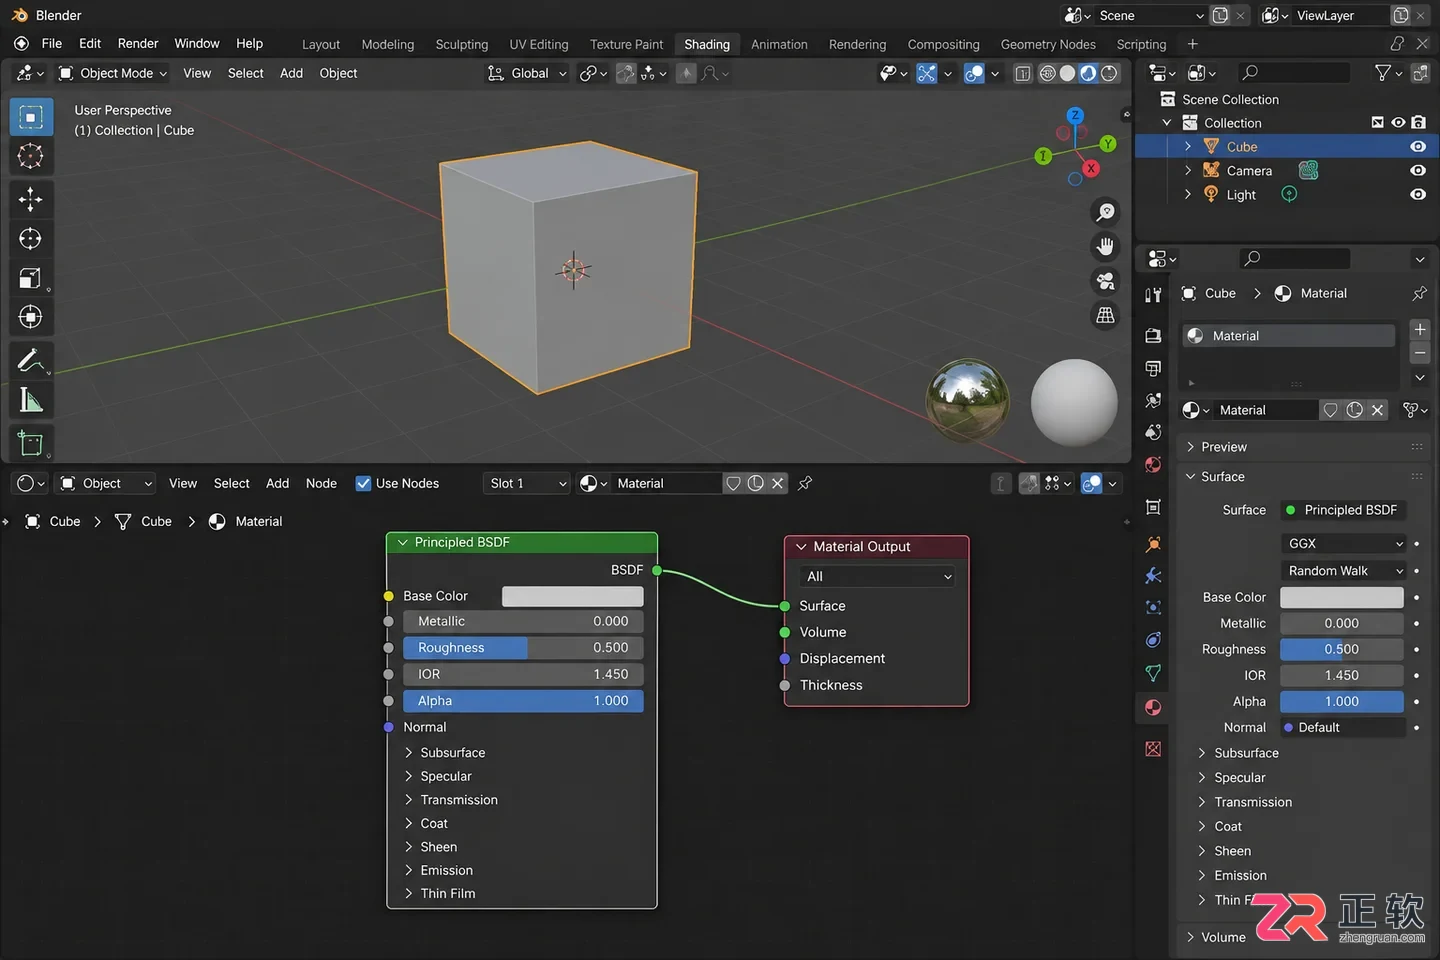1440x960 pixels.
Task: Click Principled BSDF surface shader button
Action: (x=1344, y=510)
